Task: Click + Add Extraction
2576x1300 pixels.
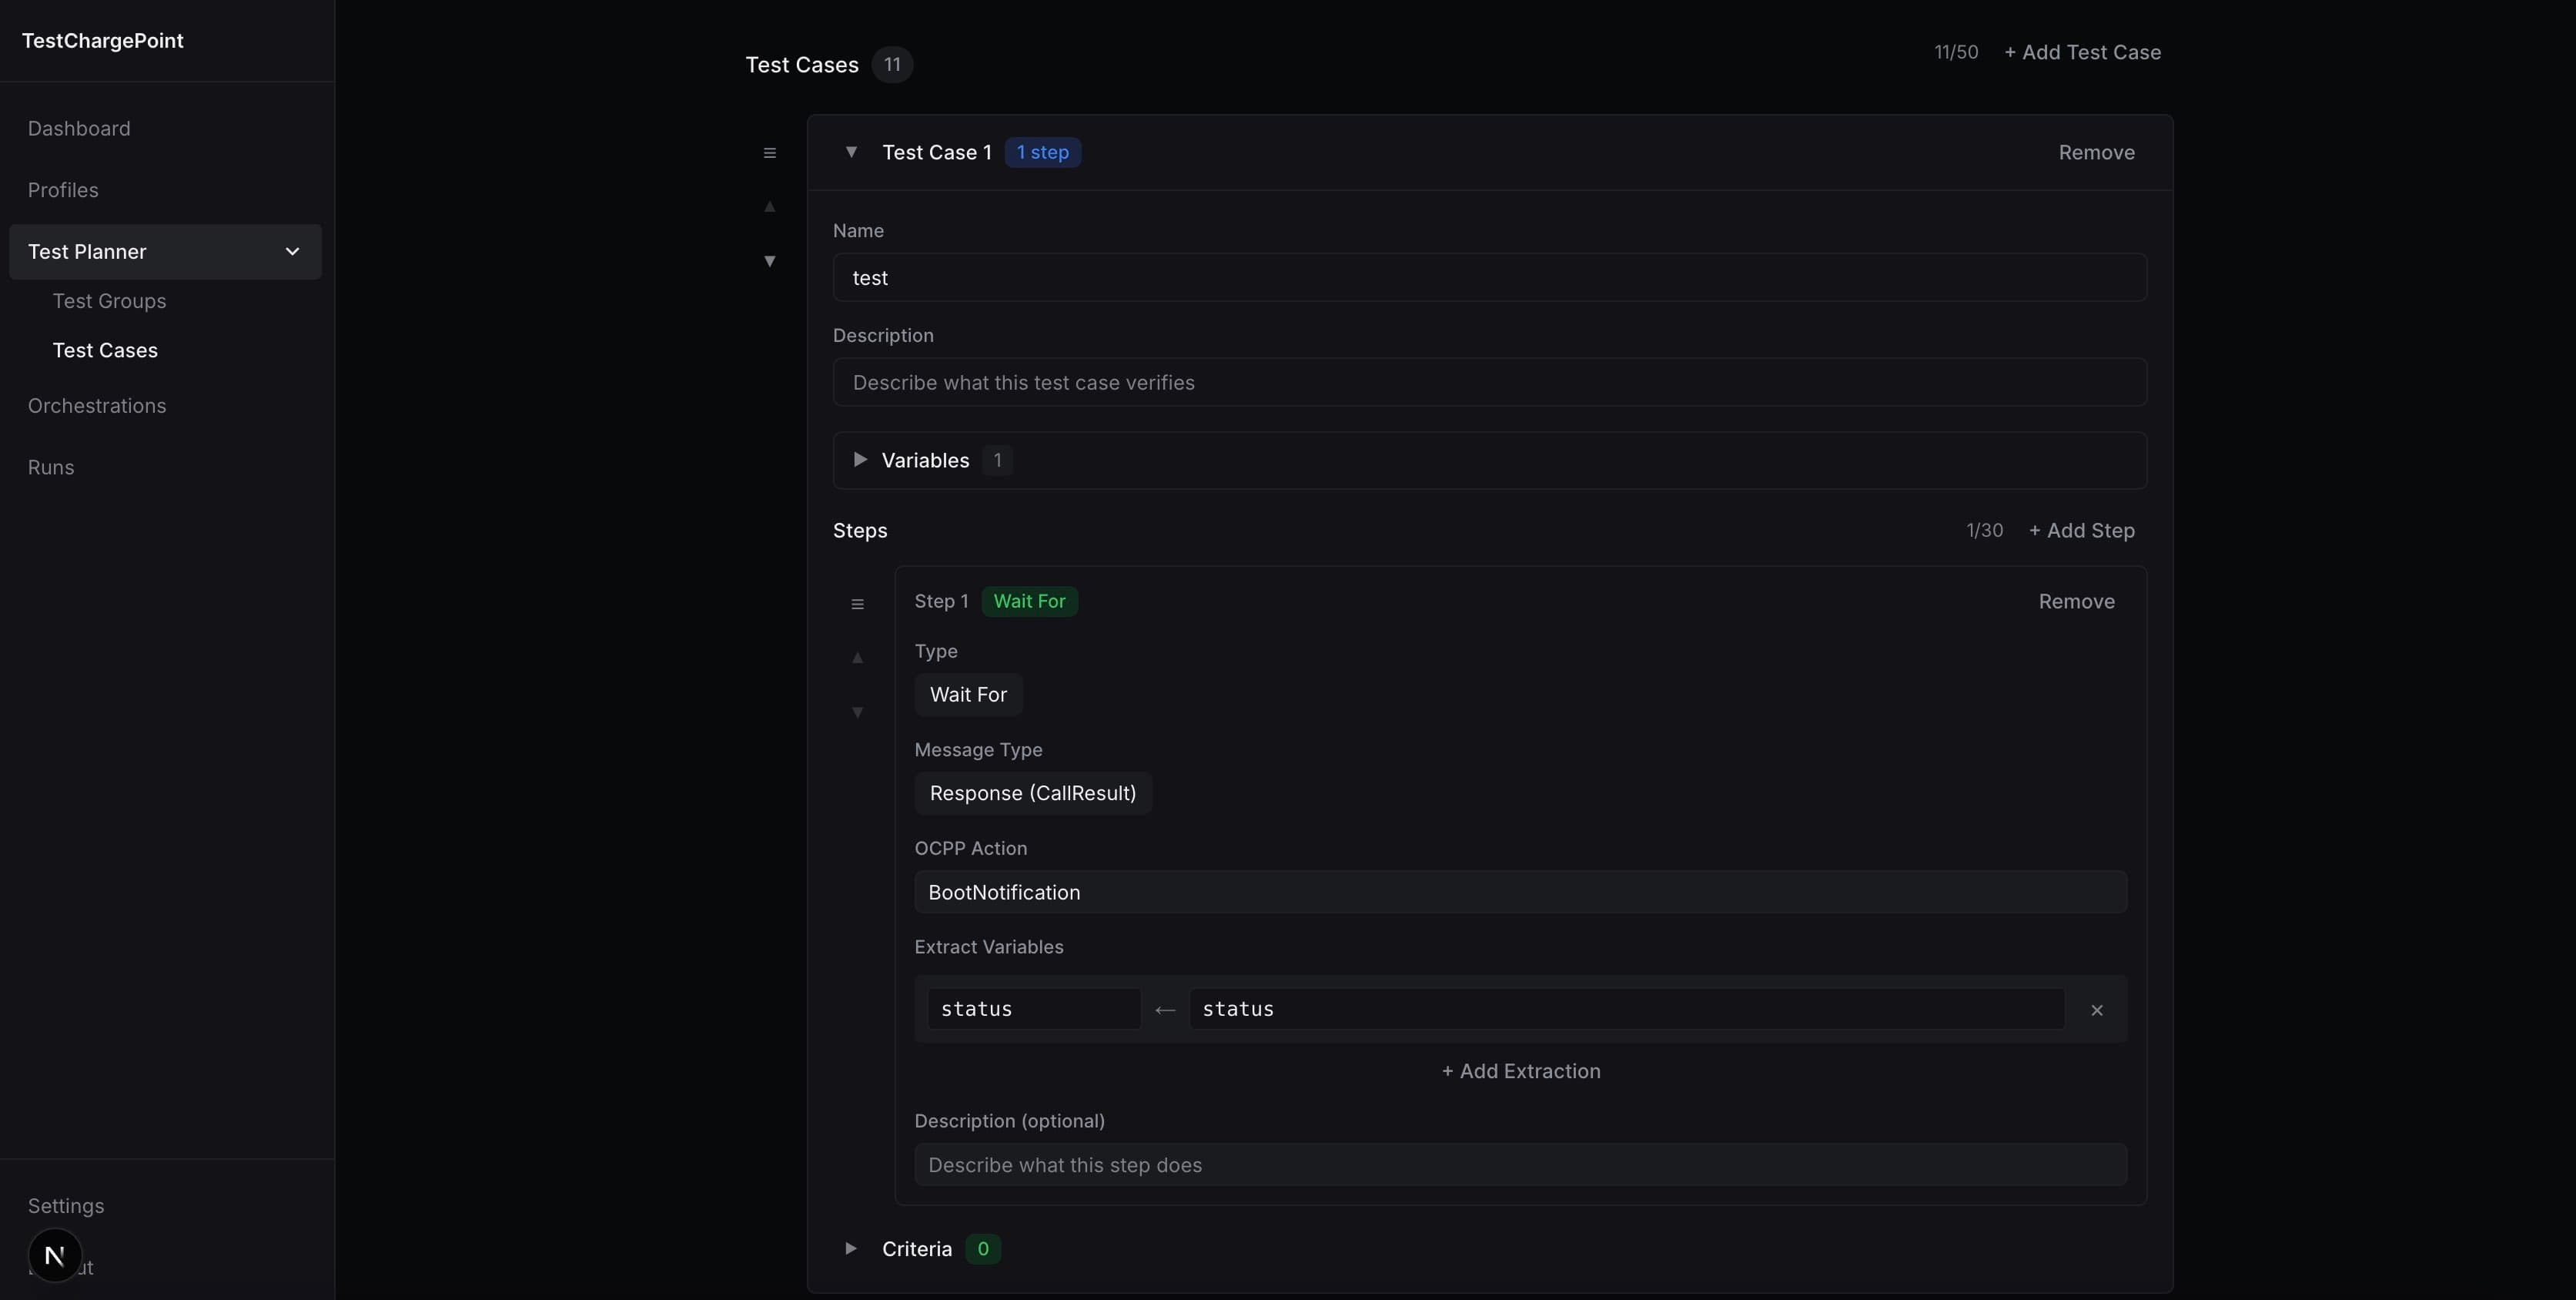Action: coord(1520,1070)
